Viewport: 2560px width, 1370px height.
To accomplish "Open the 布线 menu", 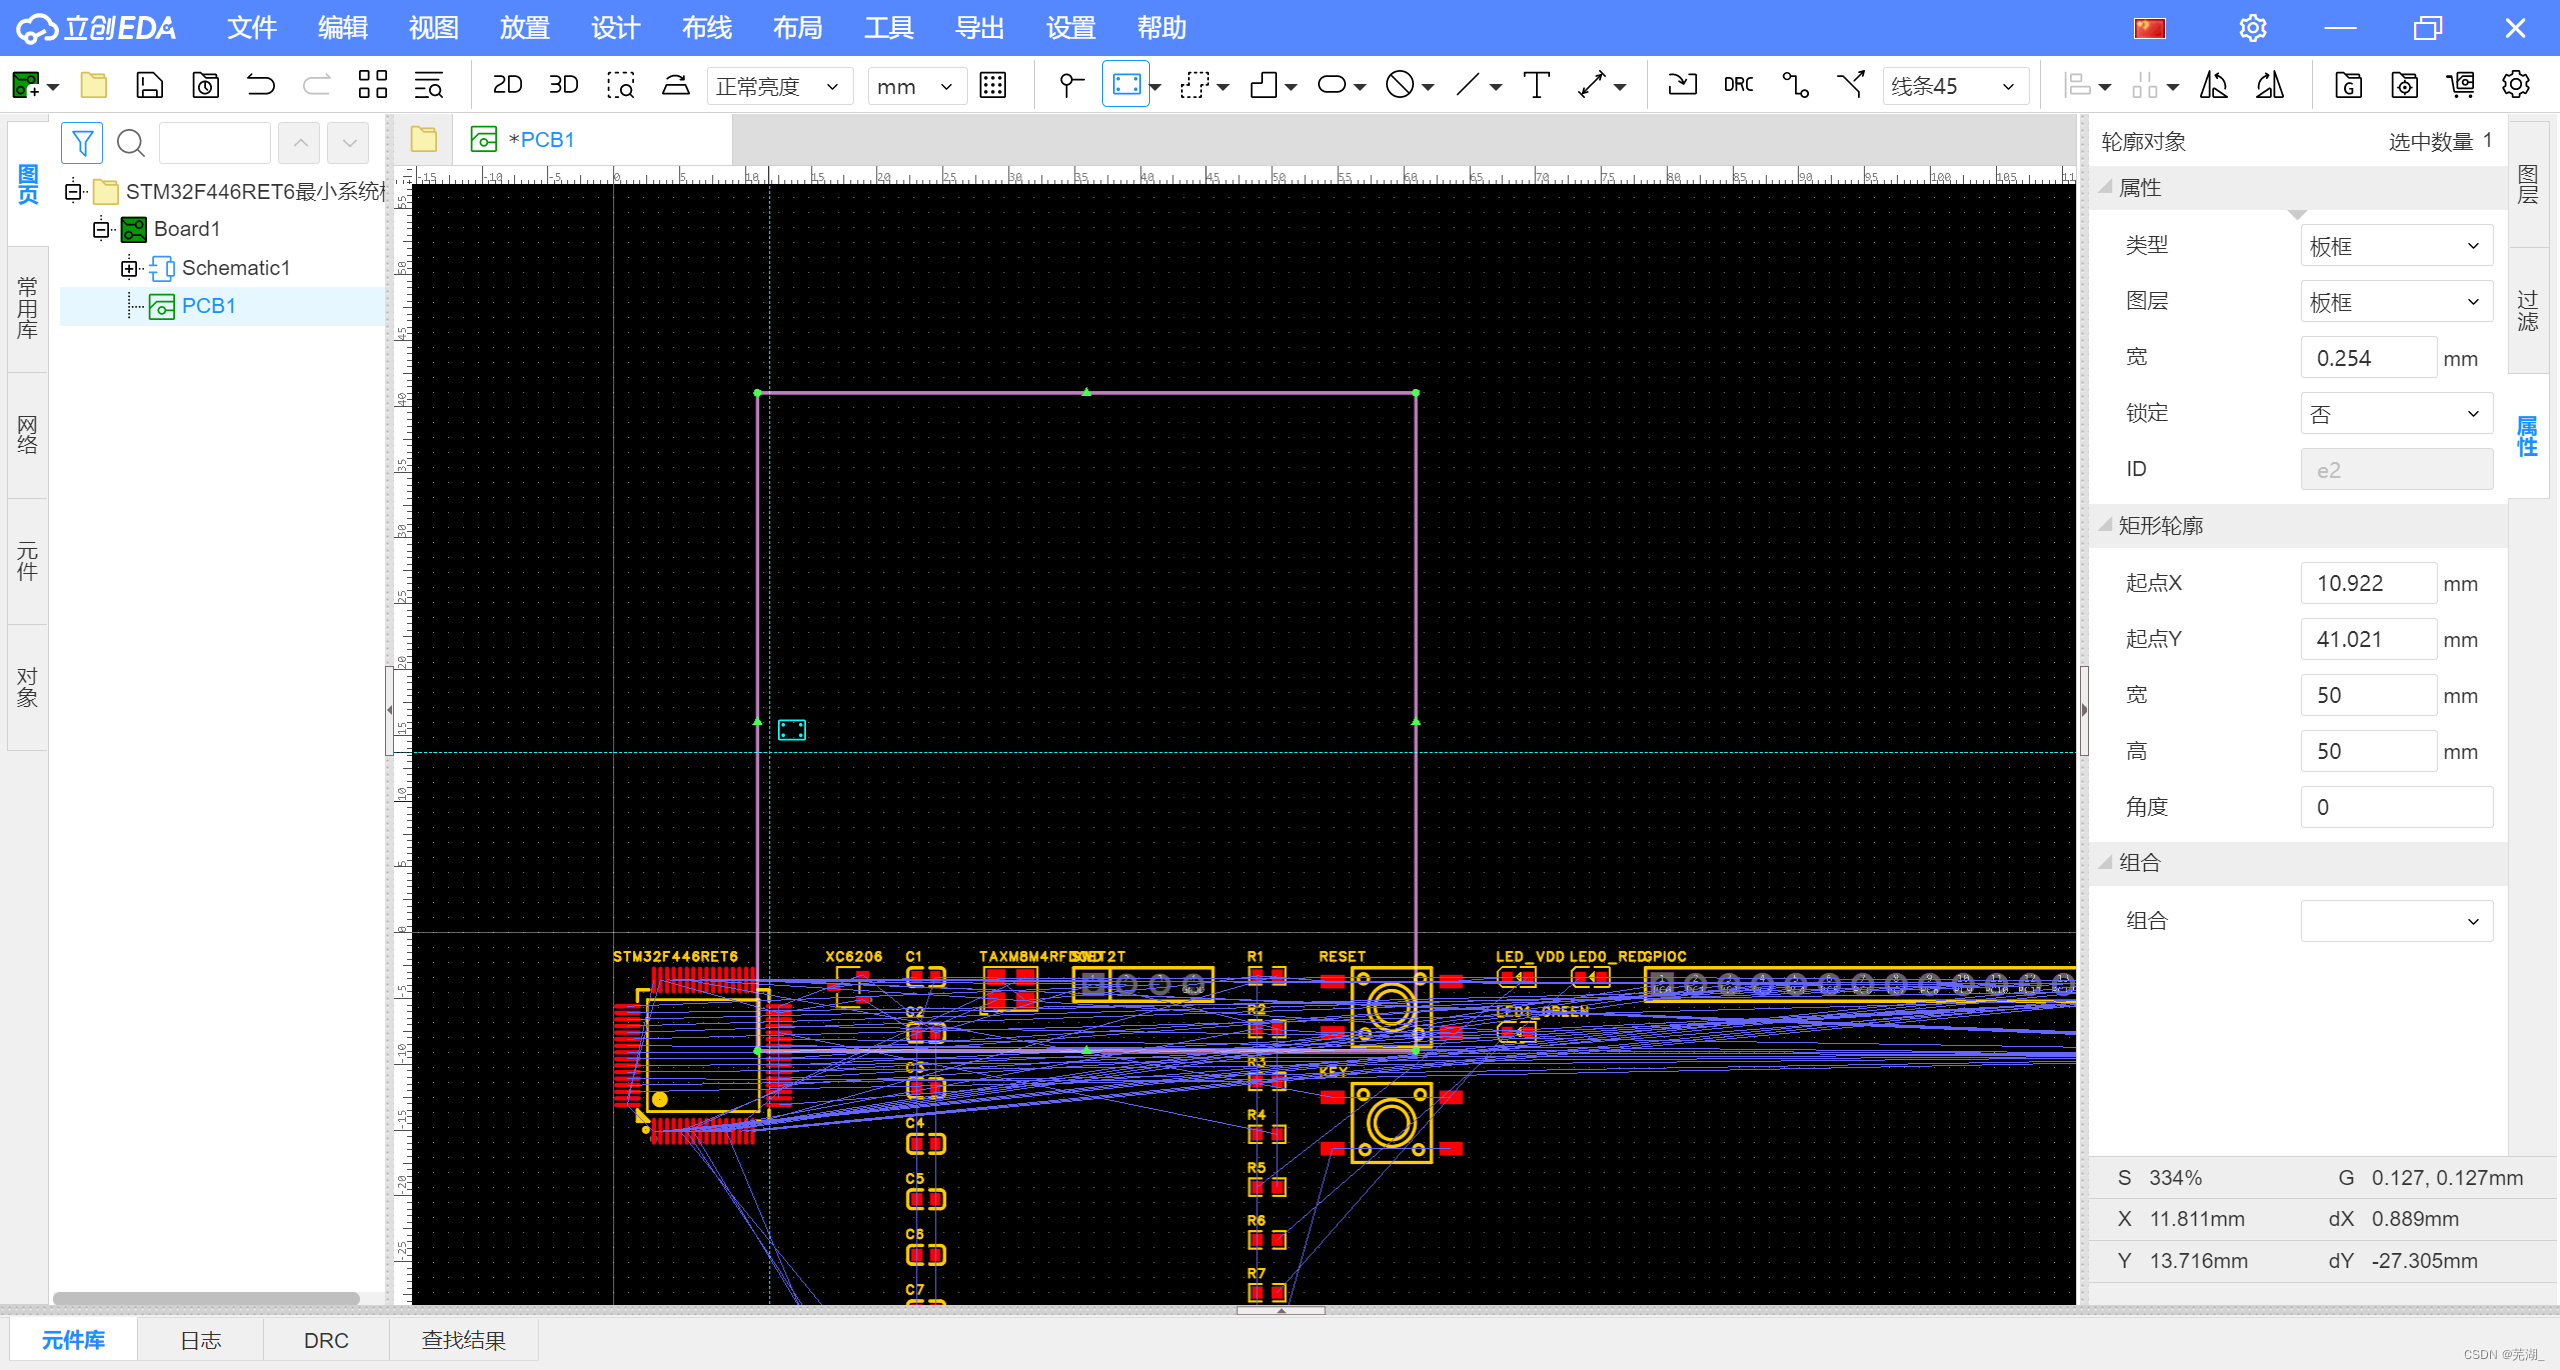I will click(x=706, y=28).
